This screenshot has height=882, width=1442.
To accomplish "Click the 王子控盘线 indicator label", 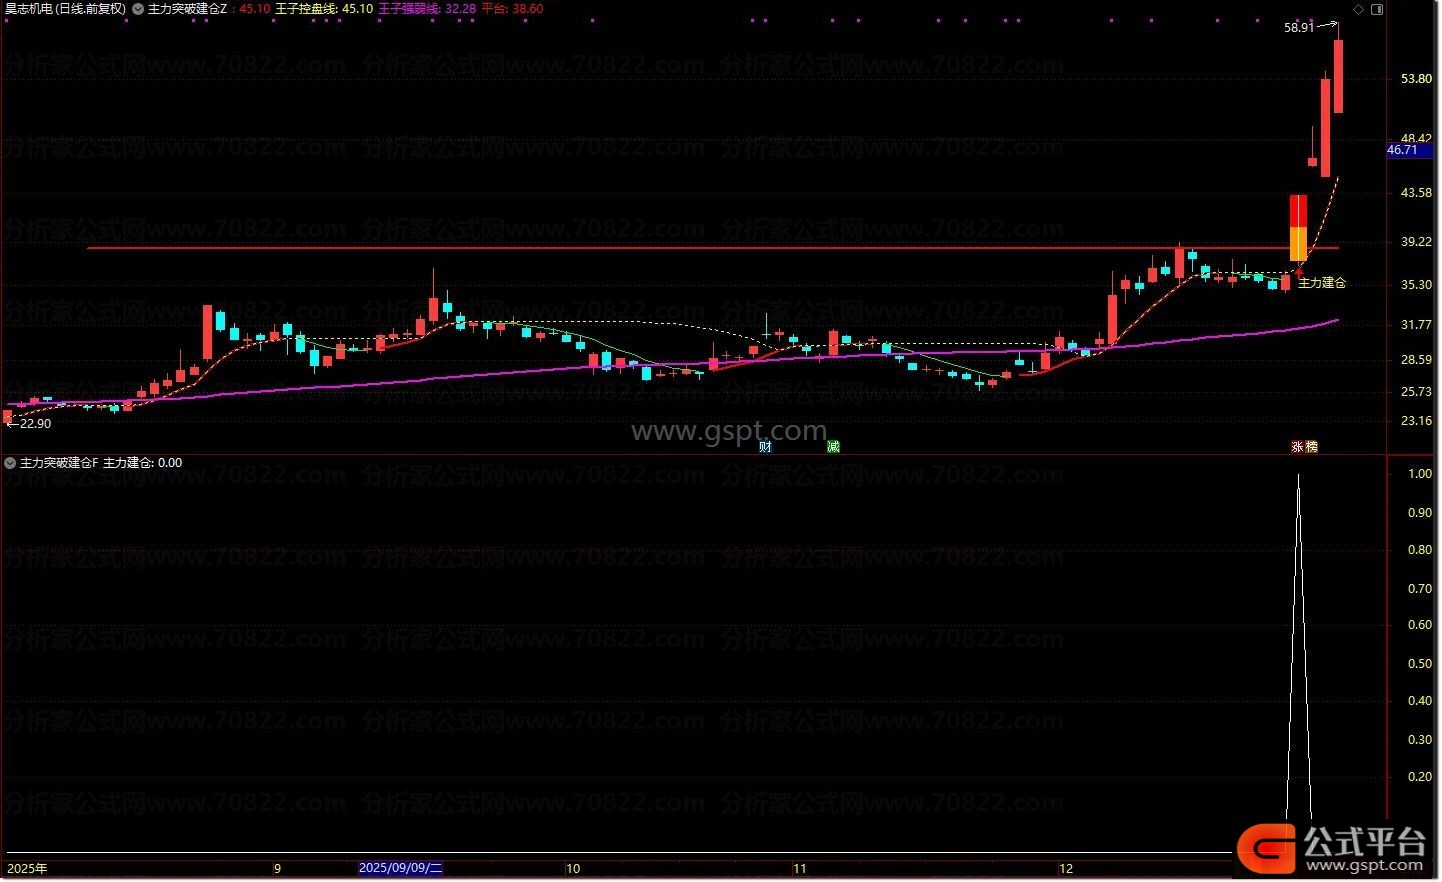I will coord(306,9).
